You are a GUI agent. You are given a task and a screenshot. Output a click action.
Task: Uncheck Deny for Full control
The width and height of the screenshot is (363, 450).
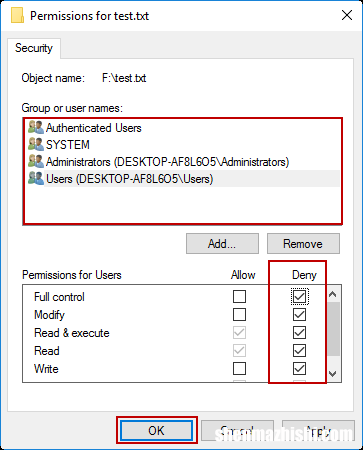[x=299, y=296]
